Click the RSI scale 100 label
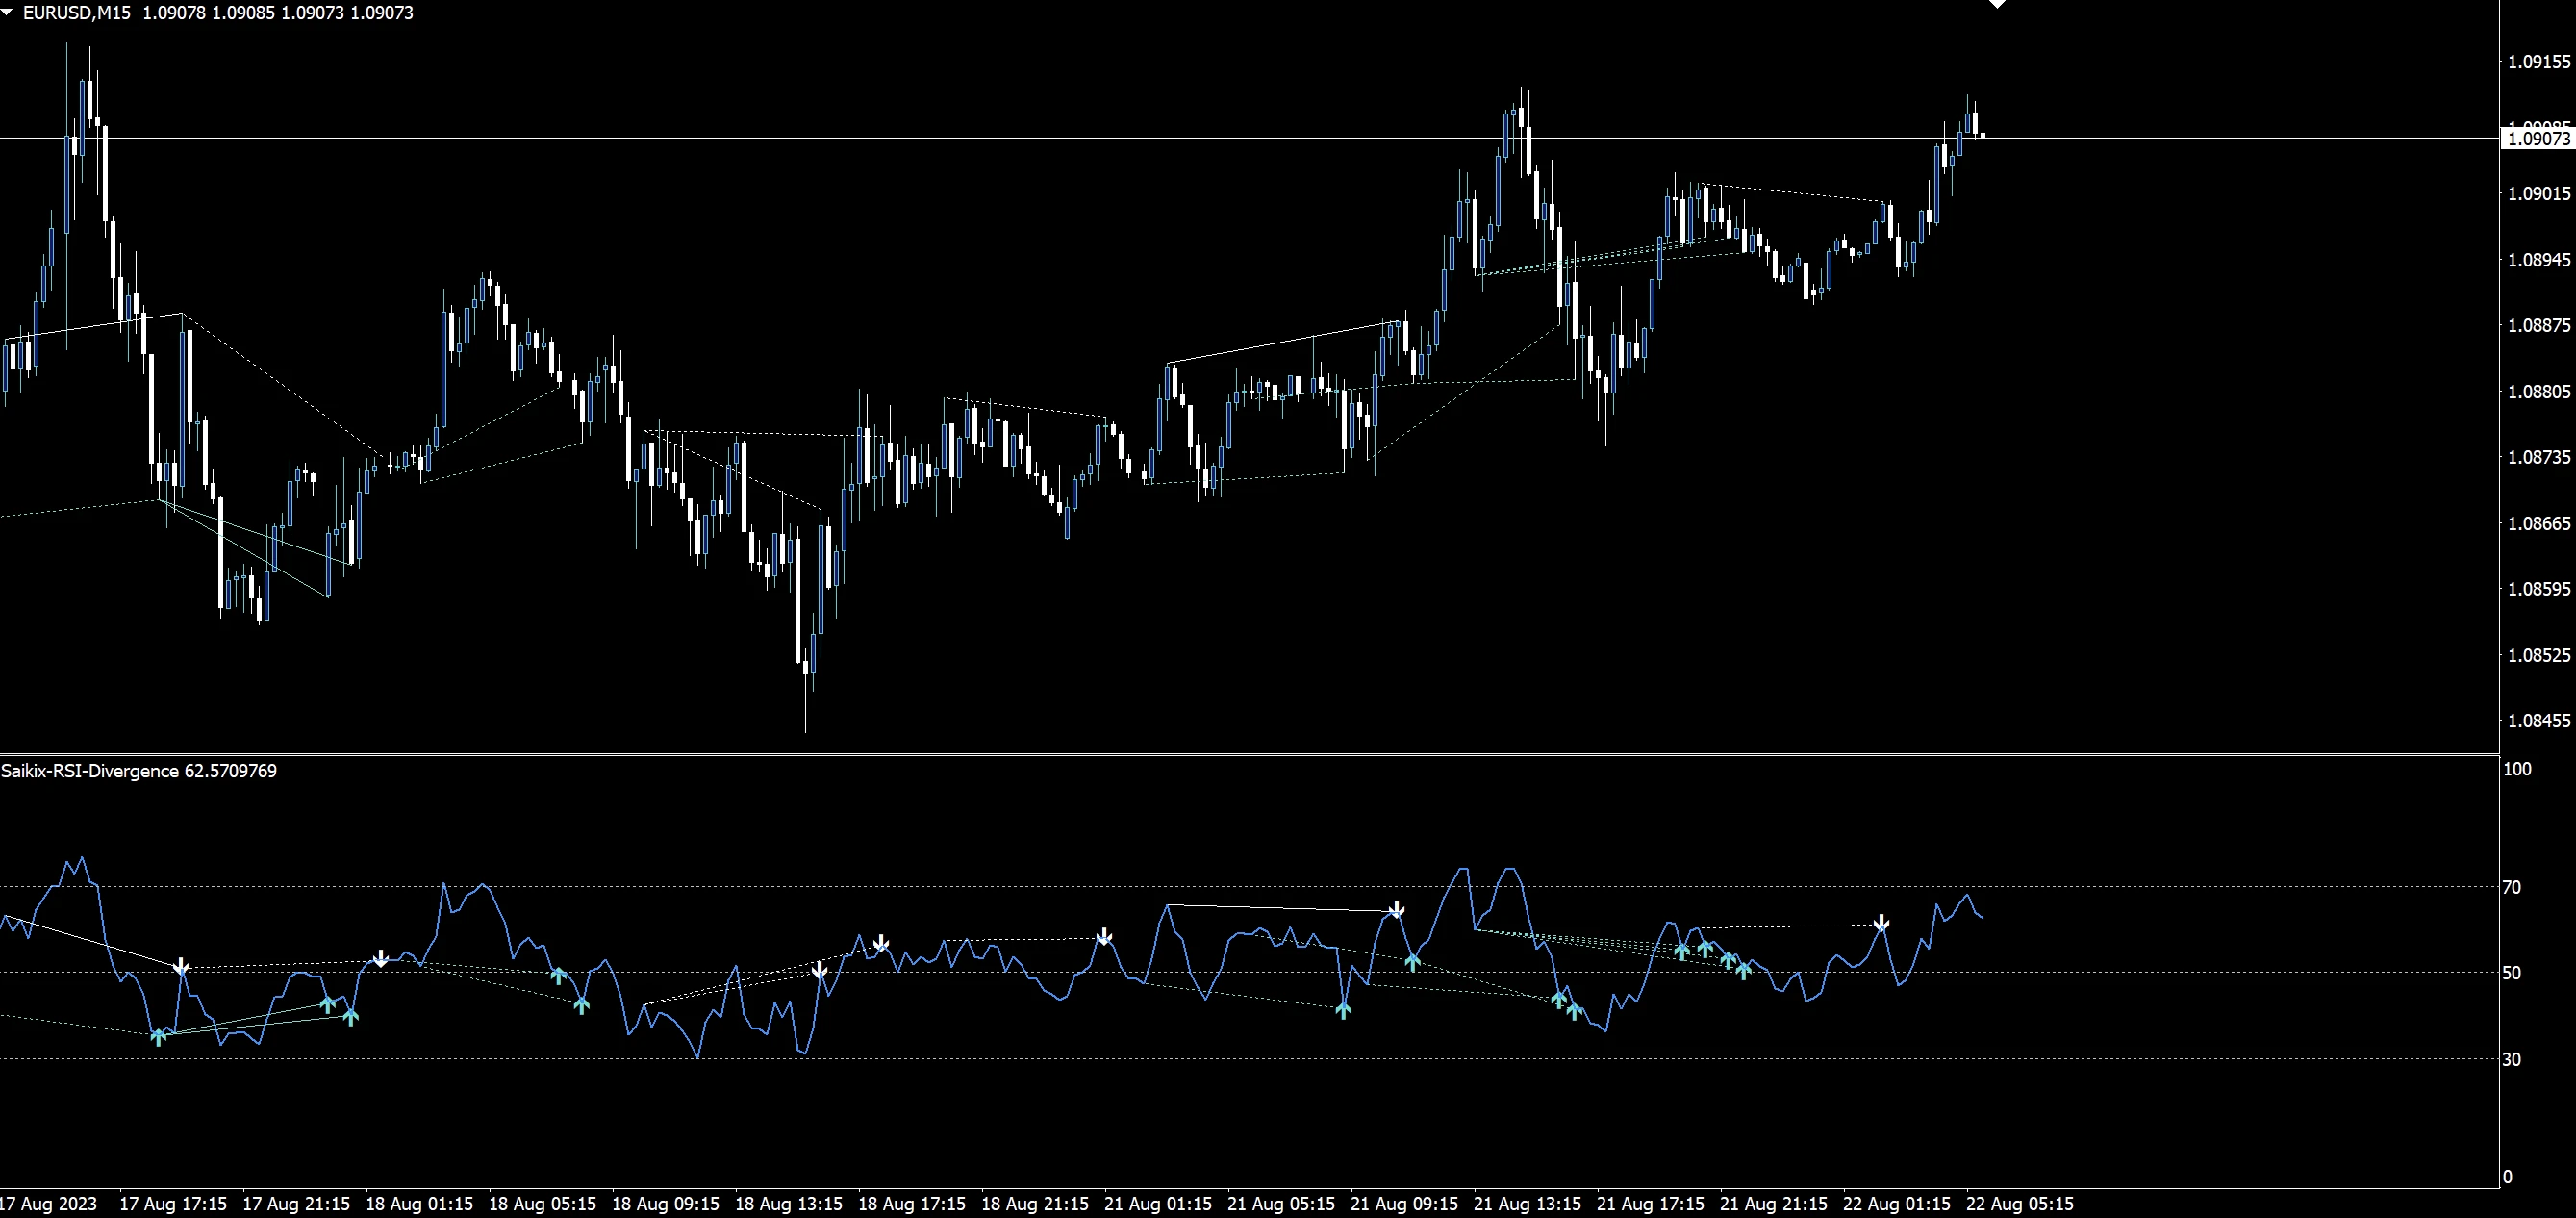Image resolution: width=2576 pixels, height=1218 pixels. point(2516,769)
